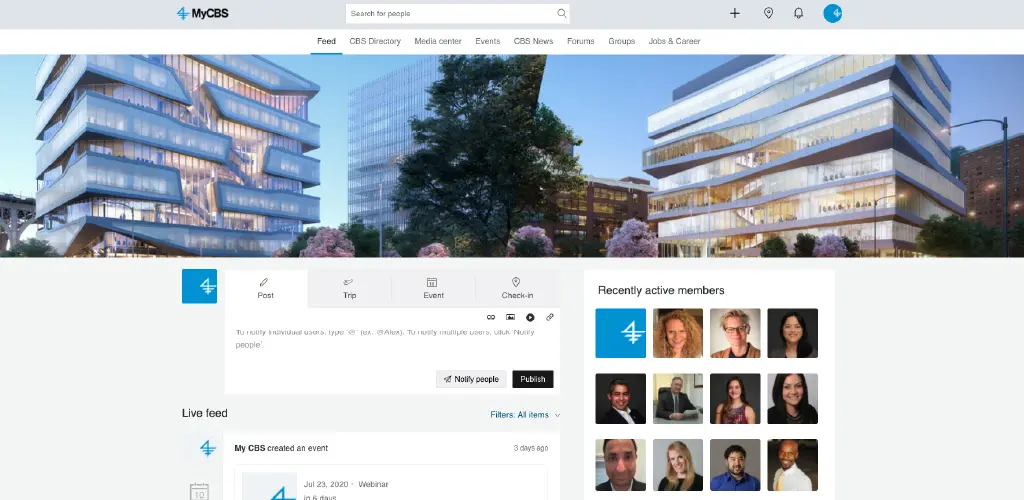Select the Post tab in composer

(x=266, y=289)
